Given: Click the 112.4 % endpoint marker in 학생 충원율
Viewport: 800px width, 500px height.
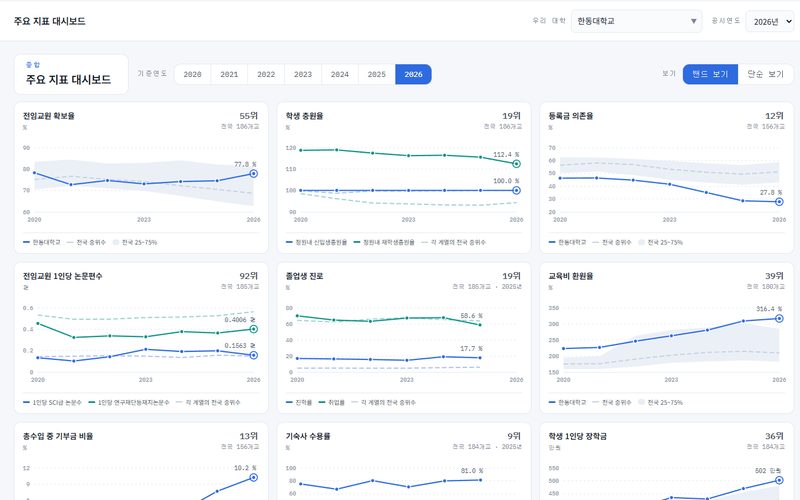Looking at the screenshot, I should (x=516, y=164).
